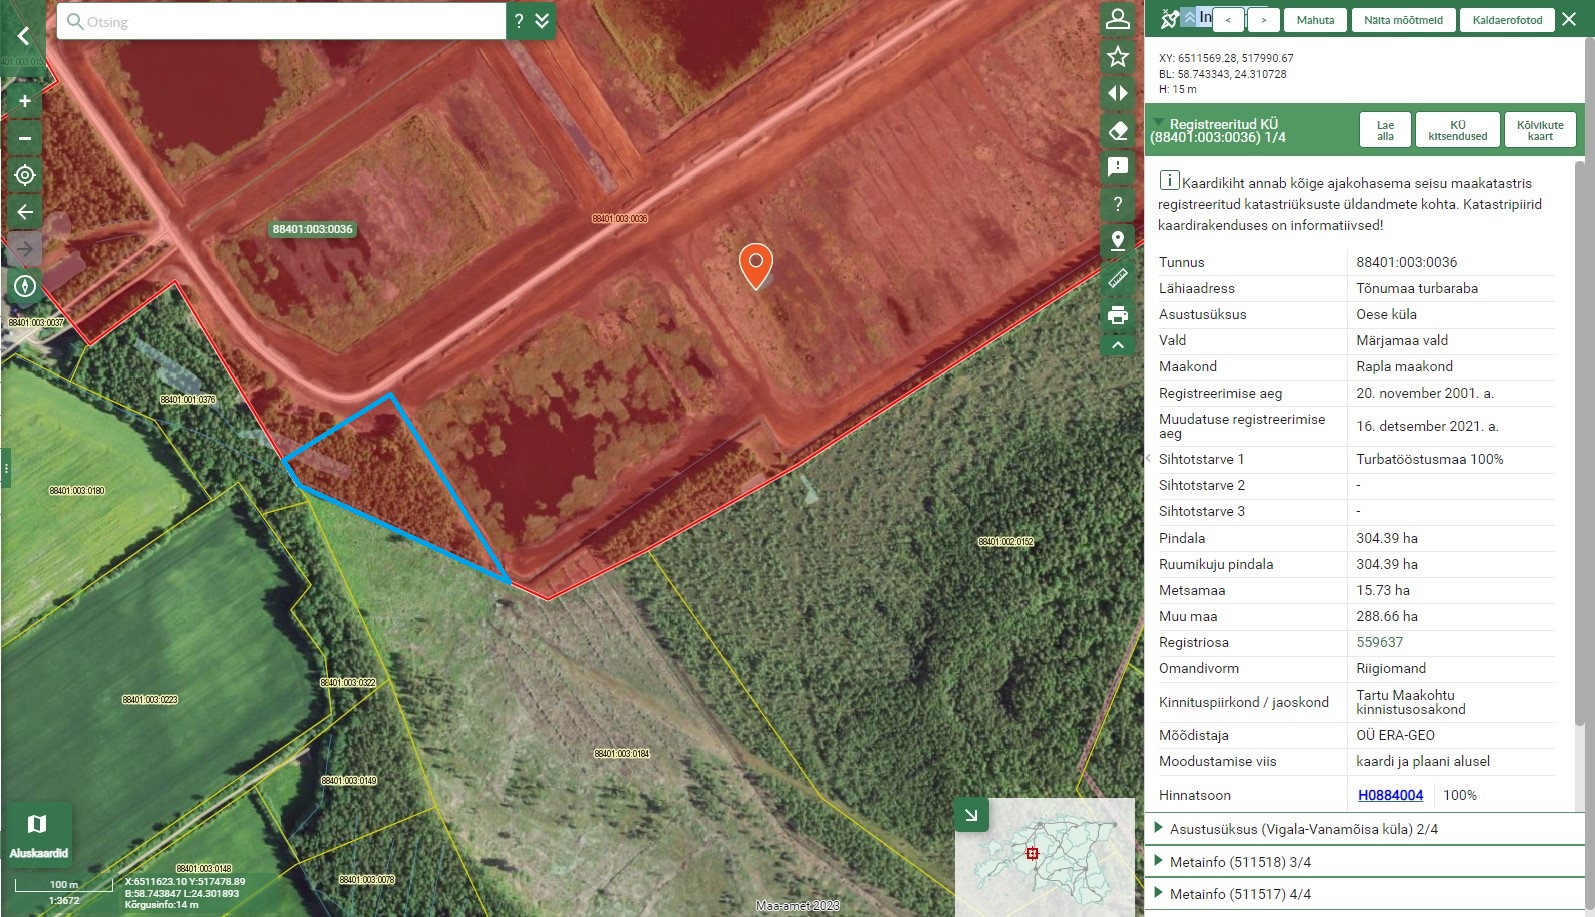Open the user account icon
Image resolution: width=1595 pixels, height=917 pixels.
[1118, 20]
